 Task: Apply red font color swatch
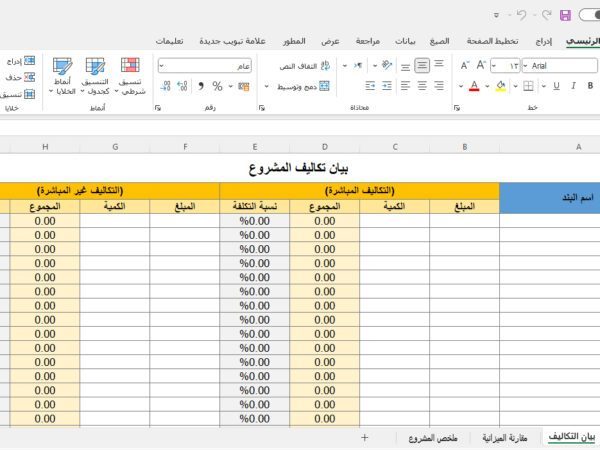tap(474, 86)
